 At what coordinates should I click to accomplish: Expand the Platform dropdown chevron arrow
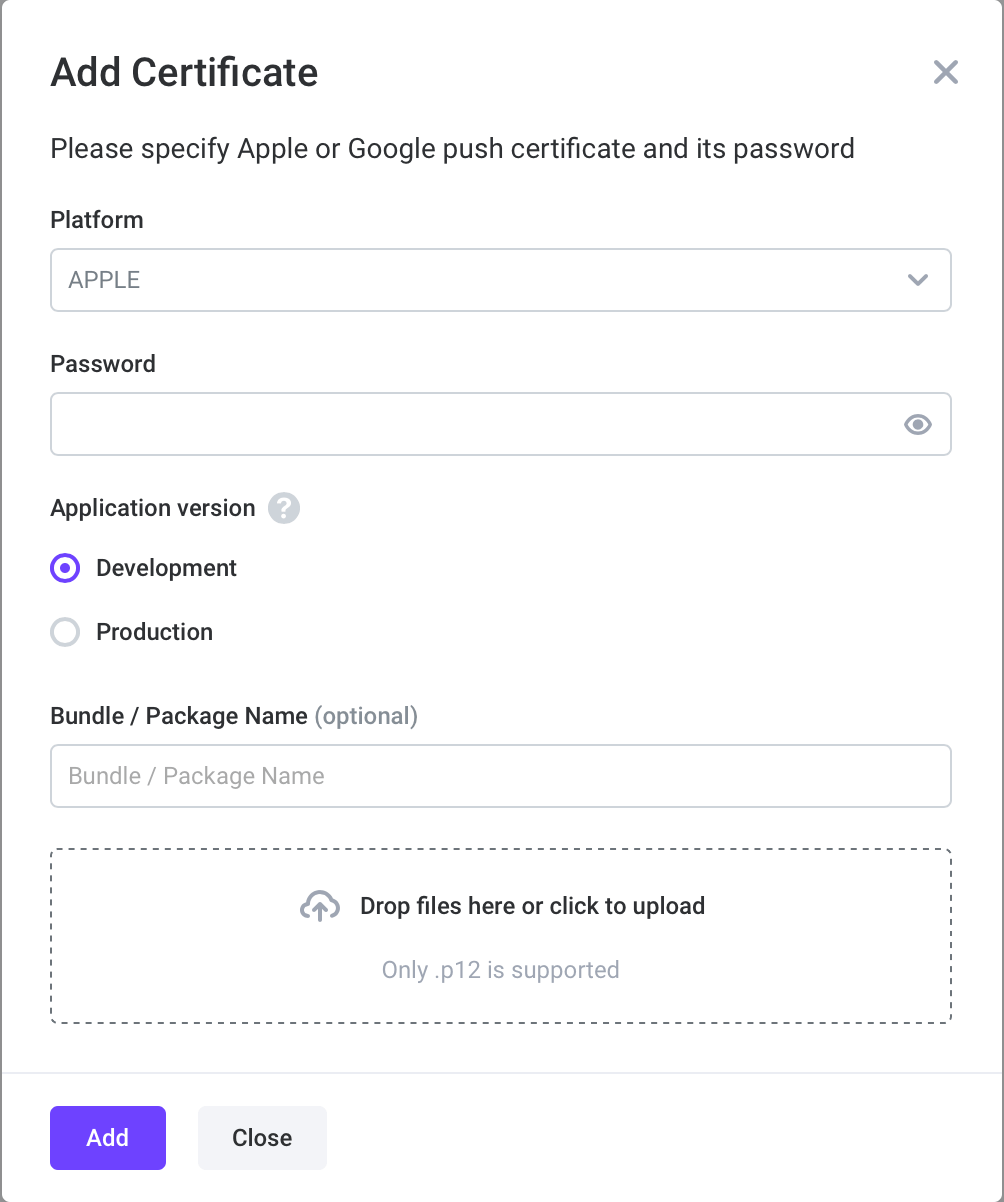coord(917,280)
